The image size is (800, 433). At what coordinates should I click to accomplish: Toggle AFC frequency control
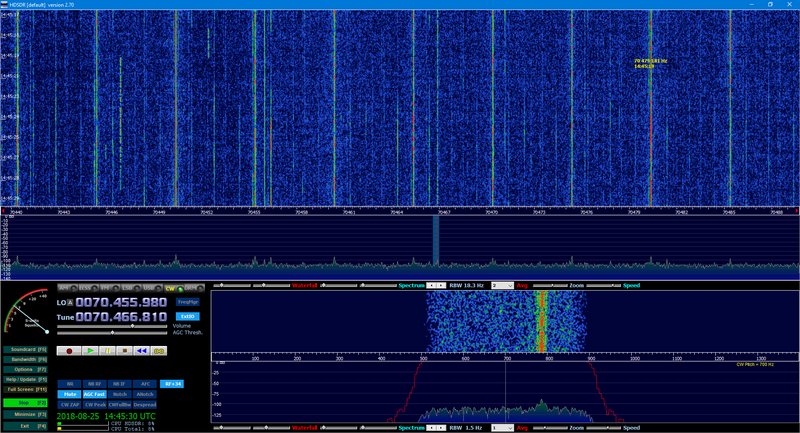145,384
